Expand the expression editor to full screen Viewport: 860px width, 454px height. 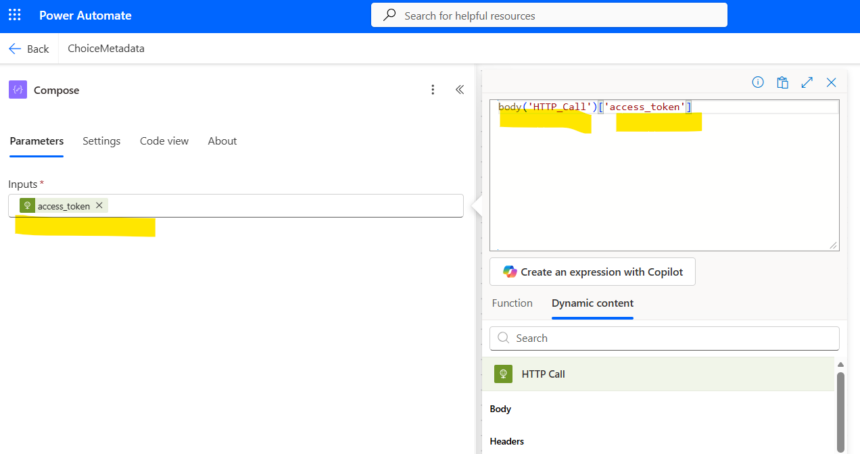tap(807, 83)
